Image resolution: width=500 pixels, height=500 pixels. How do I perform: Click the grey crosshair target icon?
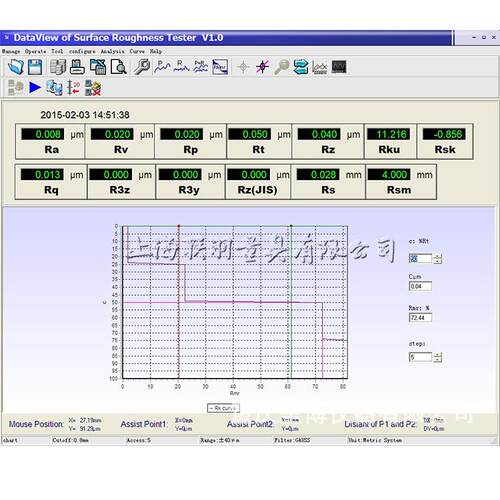coord(243,67)
